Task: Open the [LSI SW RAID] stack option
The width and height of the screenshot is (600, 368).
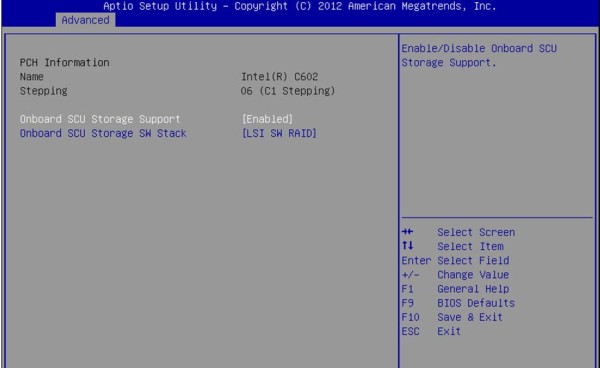Action: coord(279,133)
